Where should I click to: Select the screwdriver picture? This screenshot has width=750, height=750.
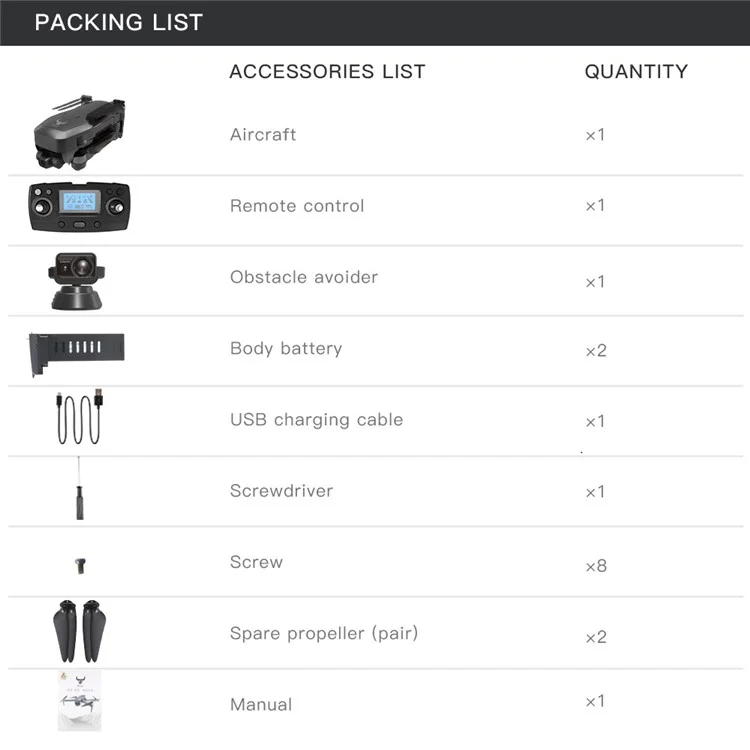79,488
